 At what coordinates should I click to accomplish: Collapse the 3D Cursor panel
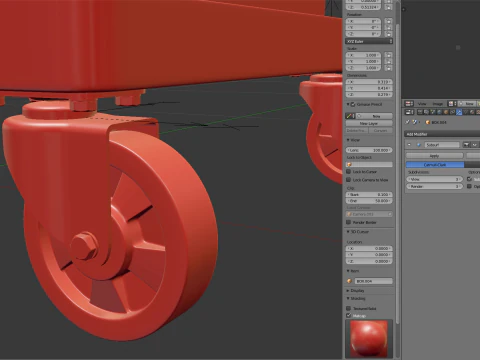point(348,231)
